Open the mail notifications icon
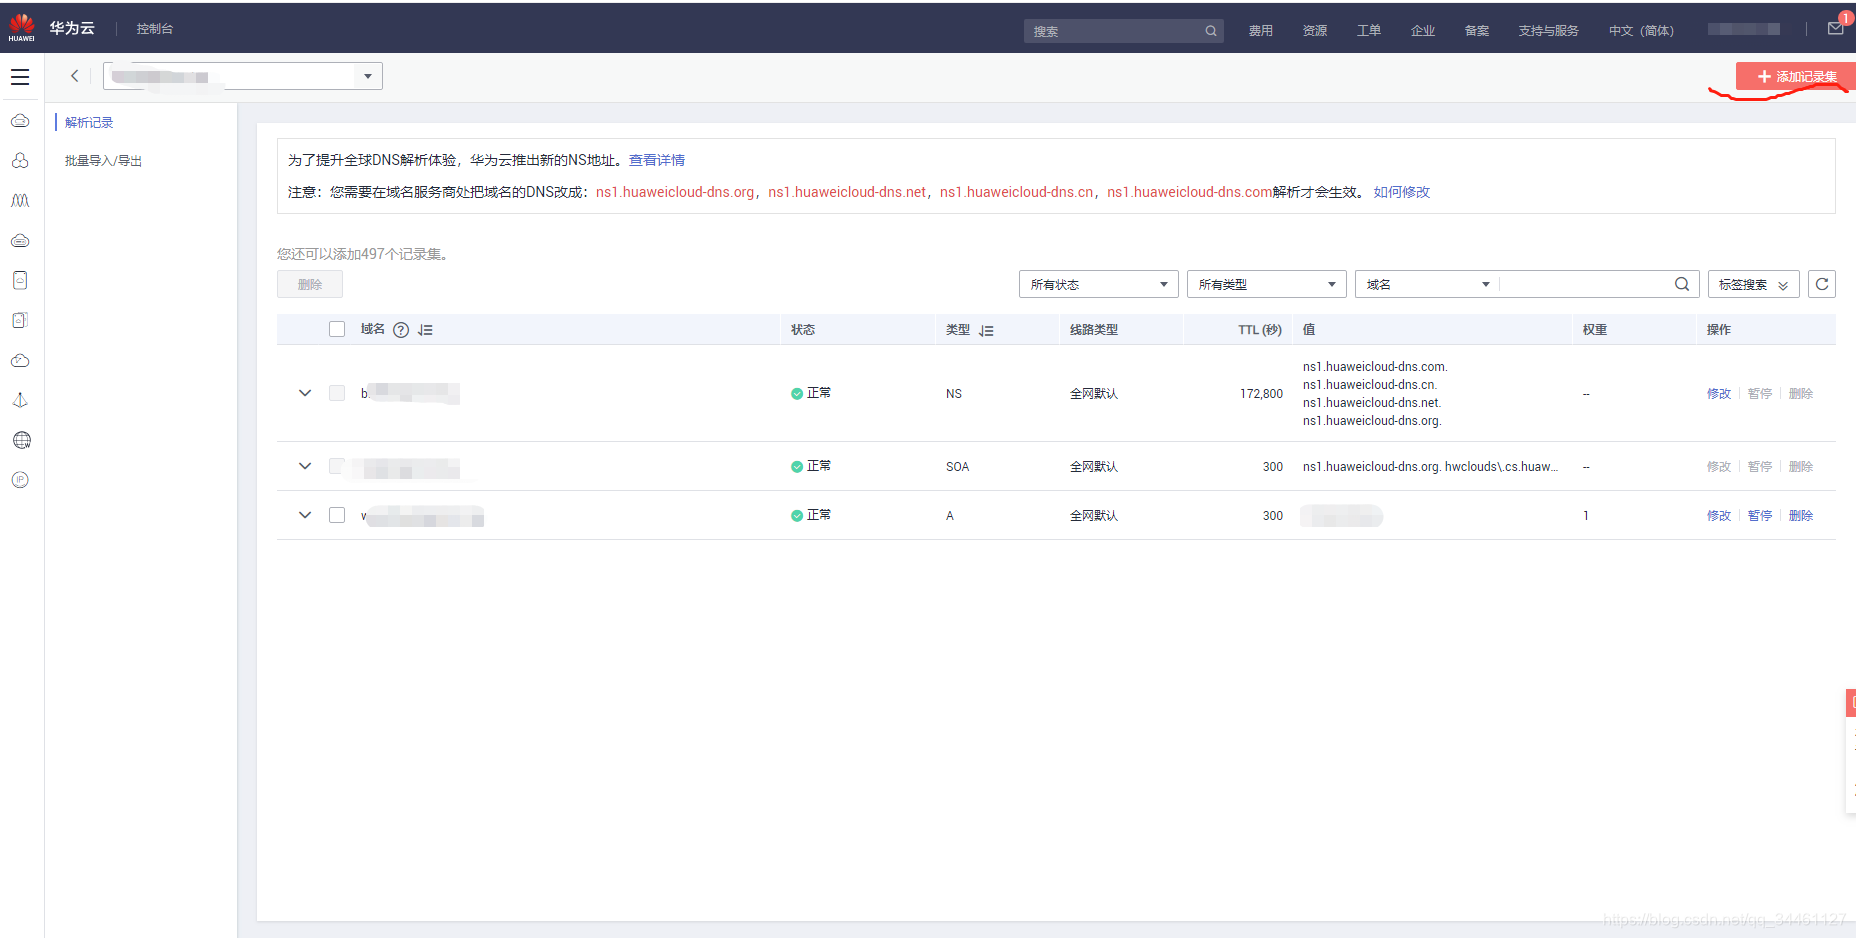 pos(1836,29)
